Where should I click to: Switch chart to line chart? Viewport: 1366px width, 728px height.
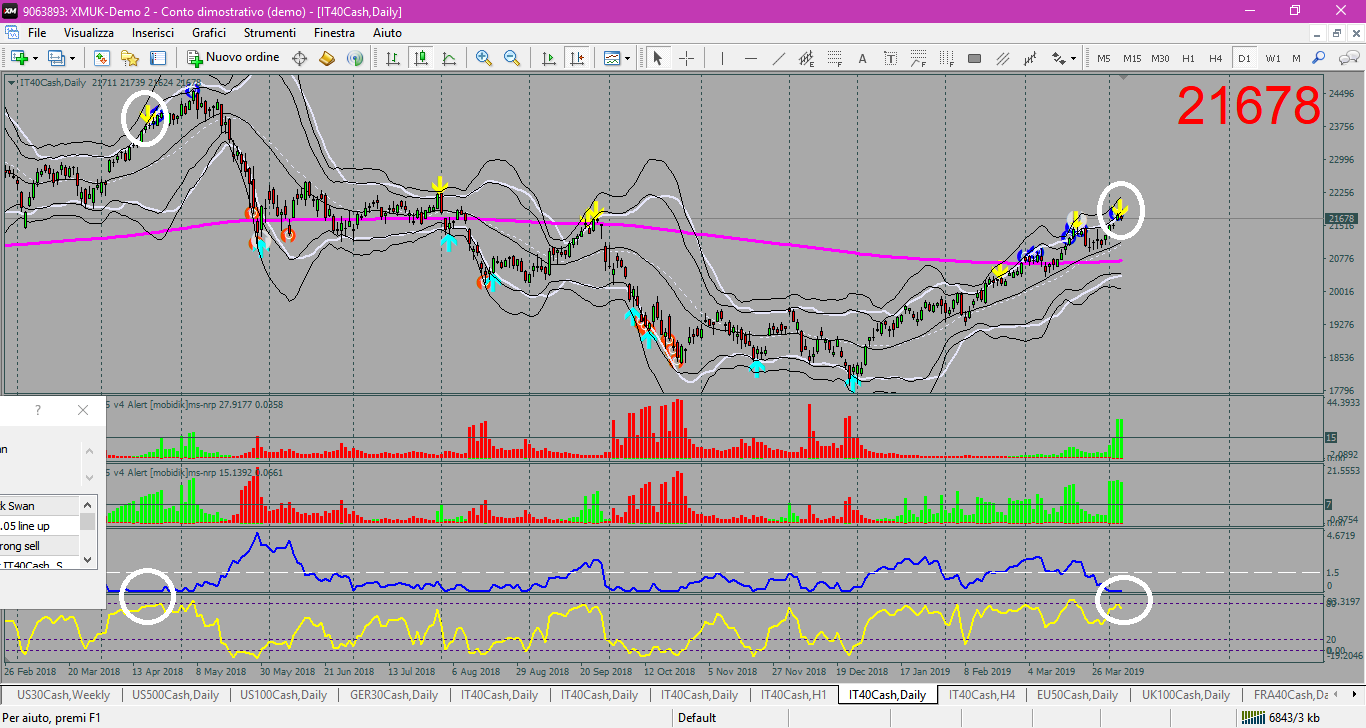point(449,58)
